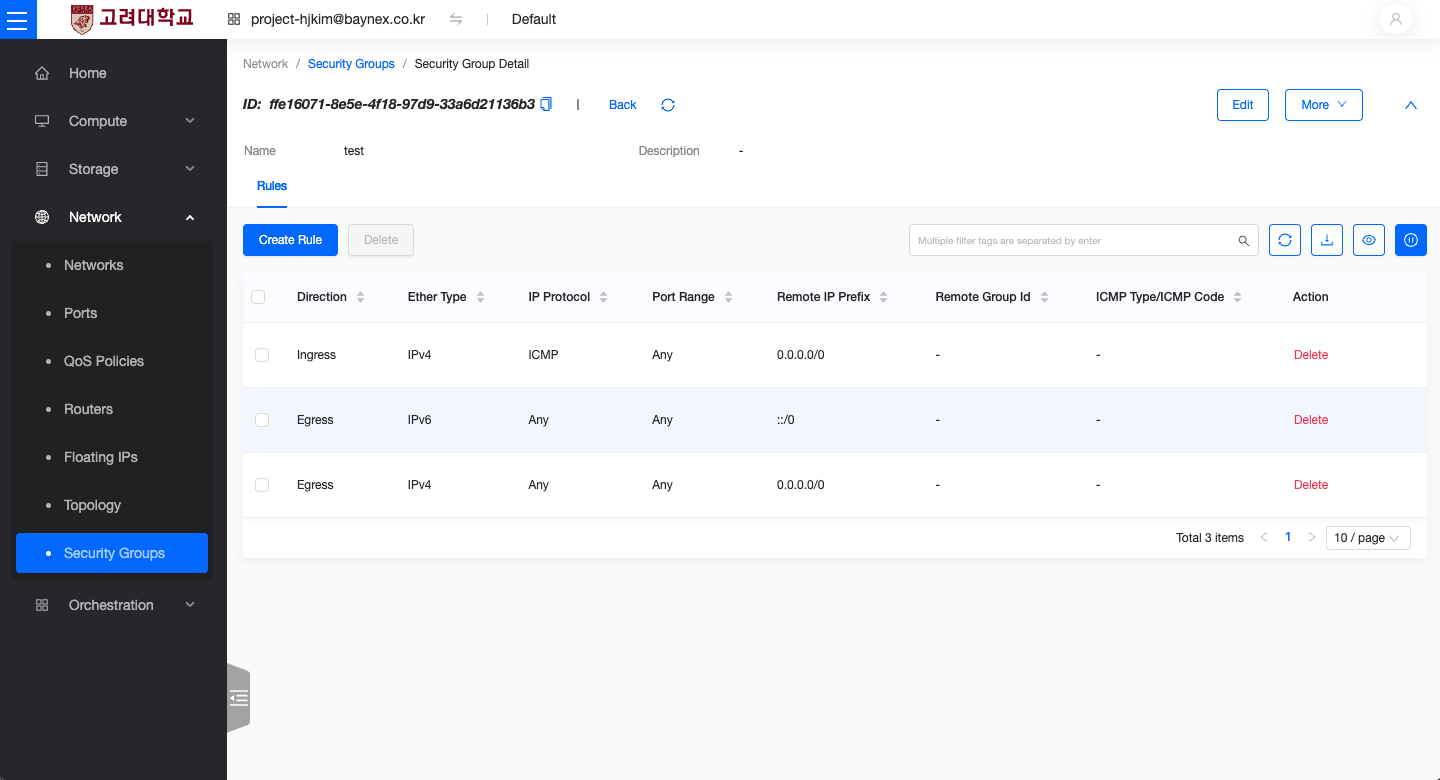Delete the Ingress ICMP rule
The width and height of the screenshot is (1440, 780).
tap(1311, 355)
